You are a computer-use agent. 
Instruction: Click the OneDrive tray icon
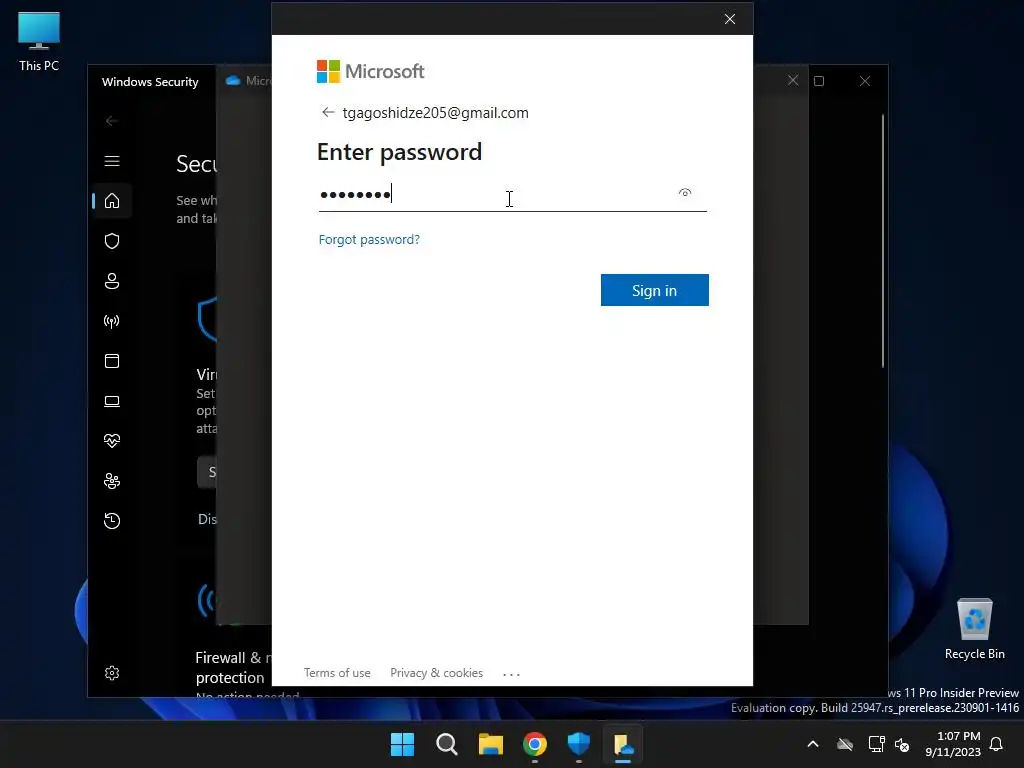point(845,744)
